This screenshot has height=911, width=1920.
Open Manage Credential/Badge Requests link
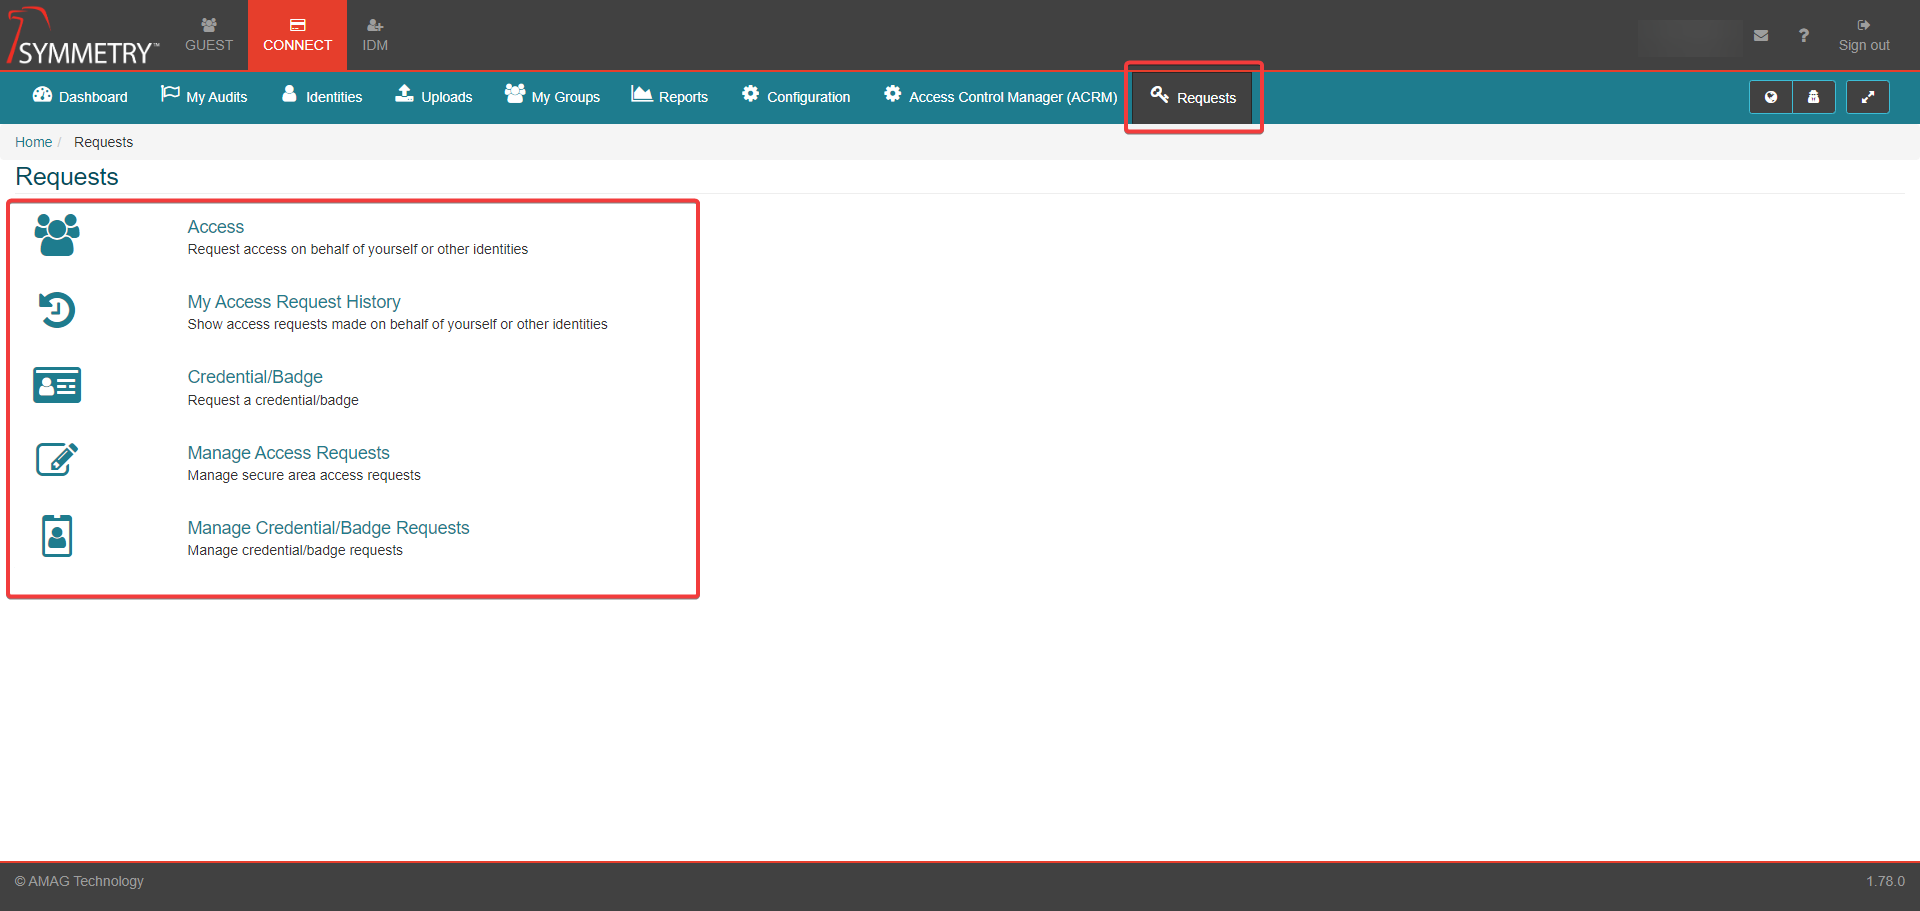328,528
